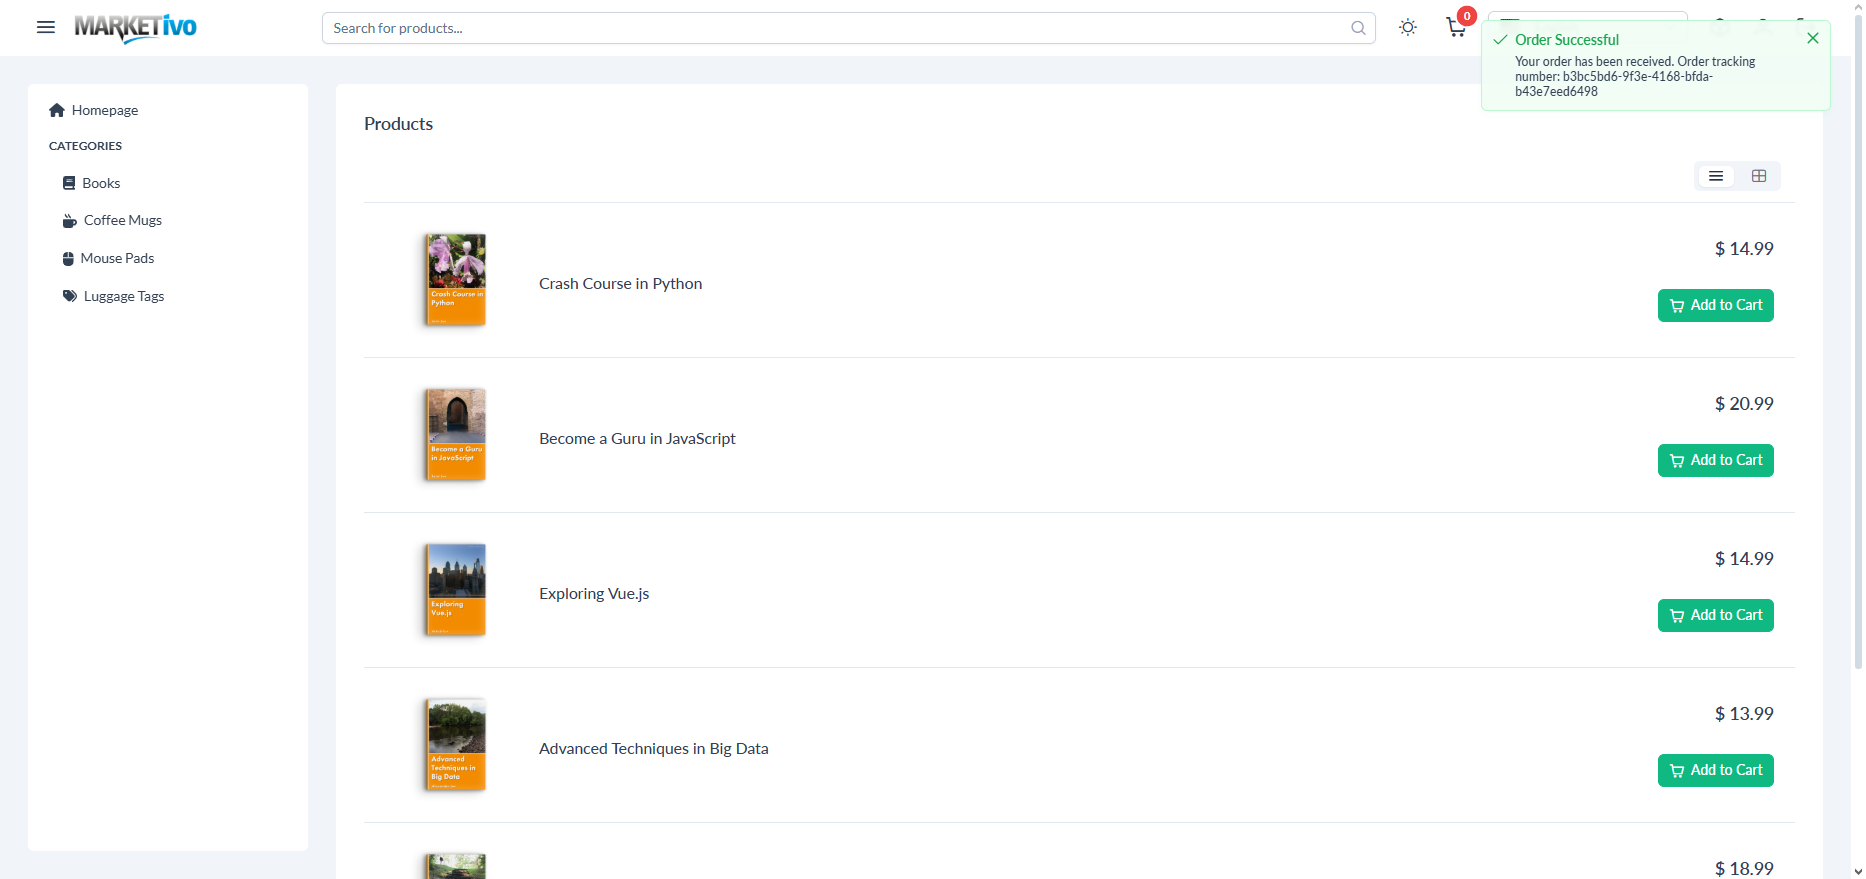Switch to list view layout
1866x879 pixels.
(1716, 176)
